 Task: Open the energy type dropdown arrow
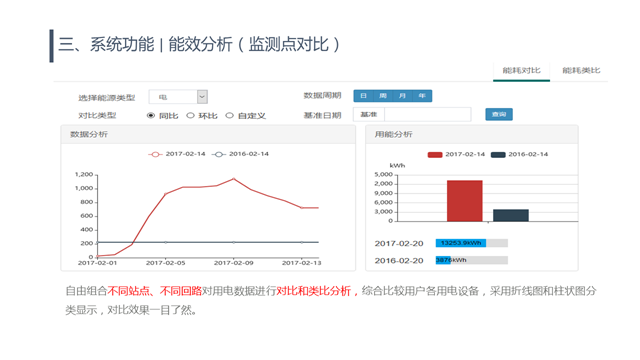coord(202,97)
